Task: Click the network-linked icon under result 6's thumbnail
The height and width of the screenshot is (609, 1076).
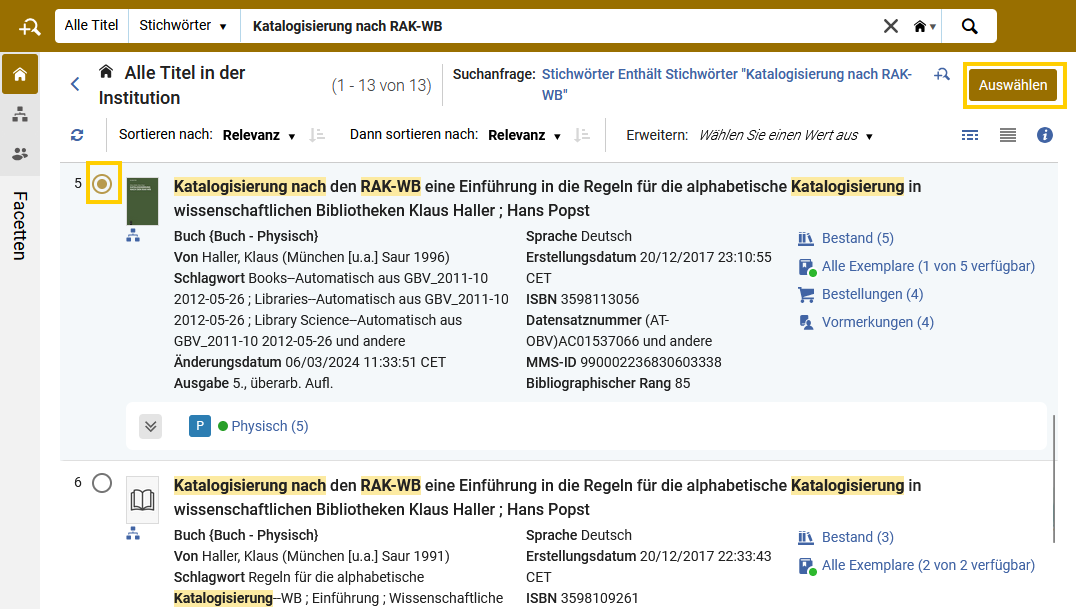Action: point(133,533)
